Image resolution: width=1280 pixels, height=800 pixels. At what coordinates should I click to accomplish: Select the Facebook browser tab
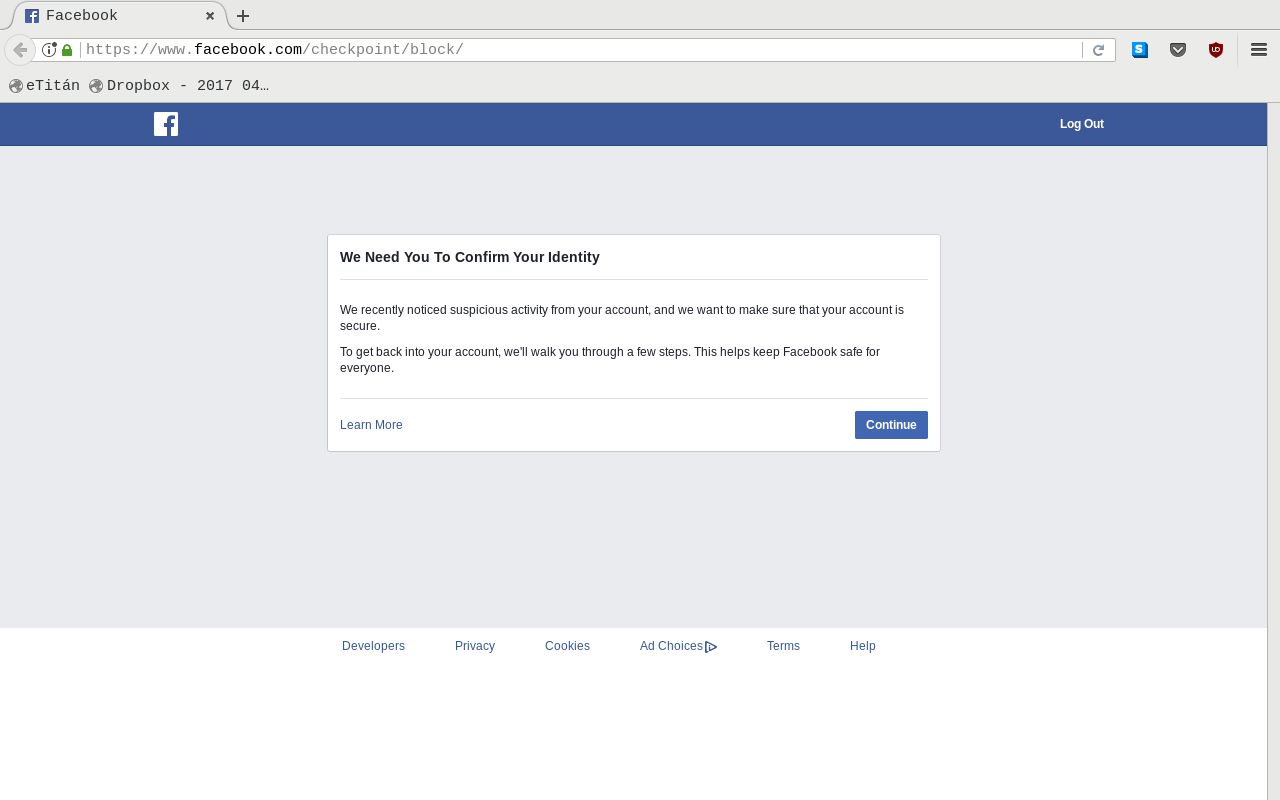click(x=119, y=16)
